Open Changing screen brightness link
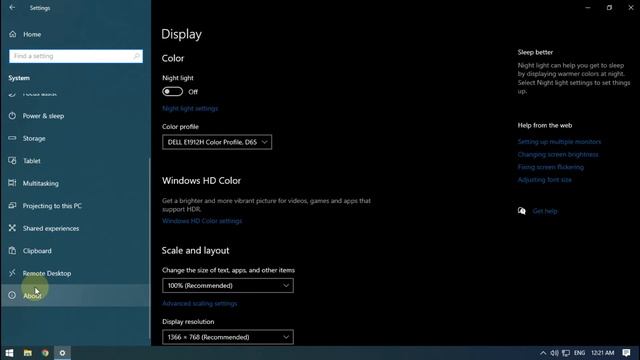The width and height of the screenshot is (640, 360). 558,154
